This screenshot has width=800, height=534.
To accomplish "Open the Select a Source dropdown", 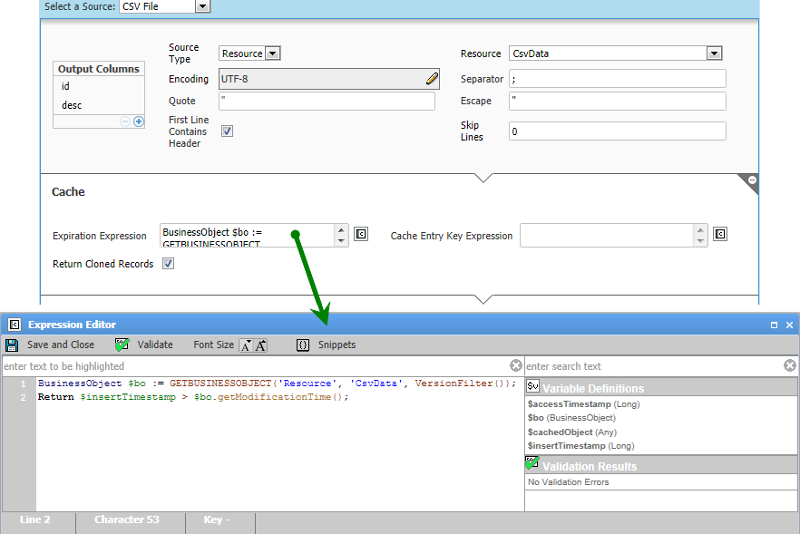I will click(x=203, y=6).
